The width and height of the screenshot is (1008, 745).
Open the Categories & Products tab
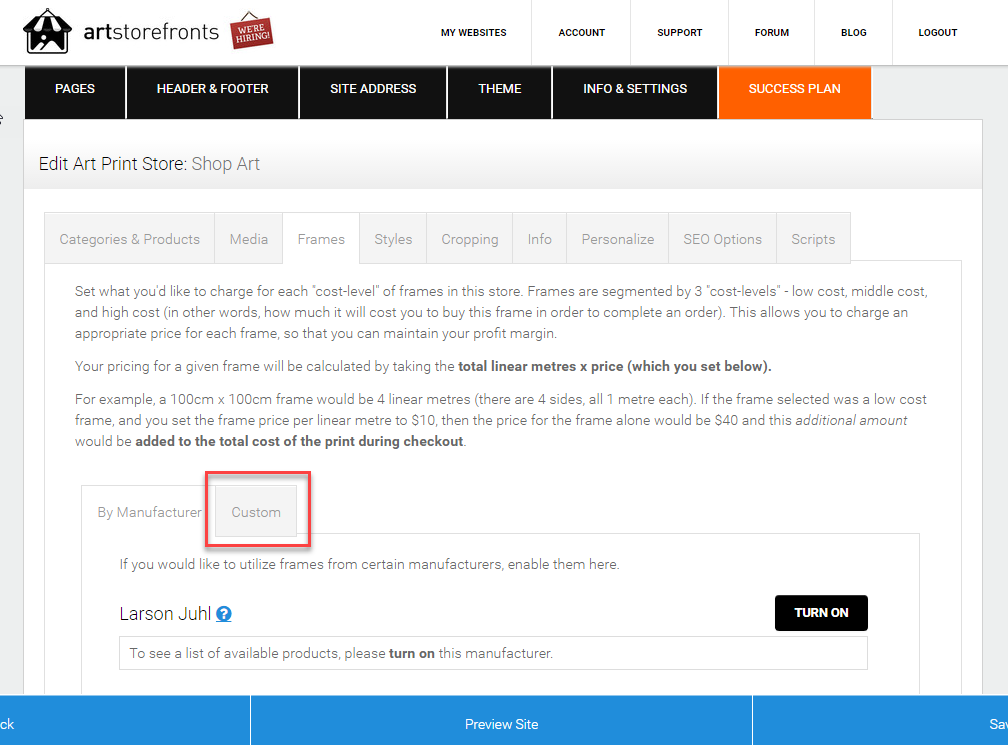pos(129,239)
